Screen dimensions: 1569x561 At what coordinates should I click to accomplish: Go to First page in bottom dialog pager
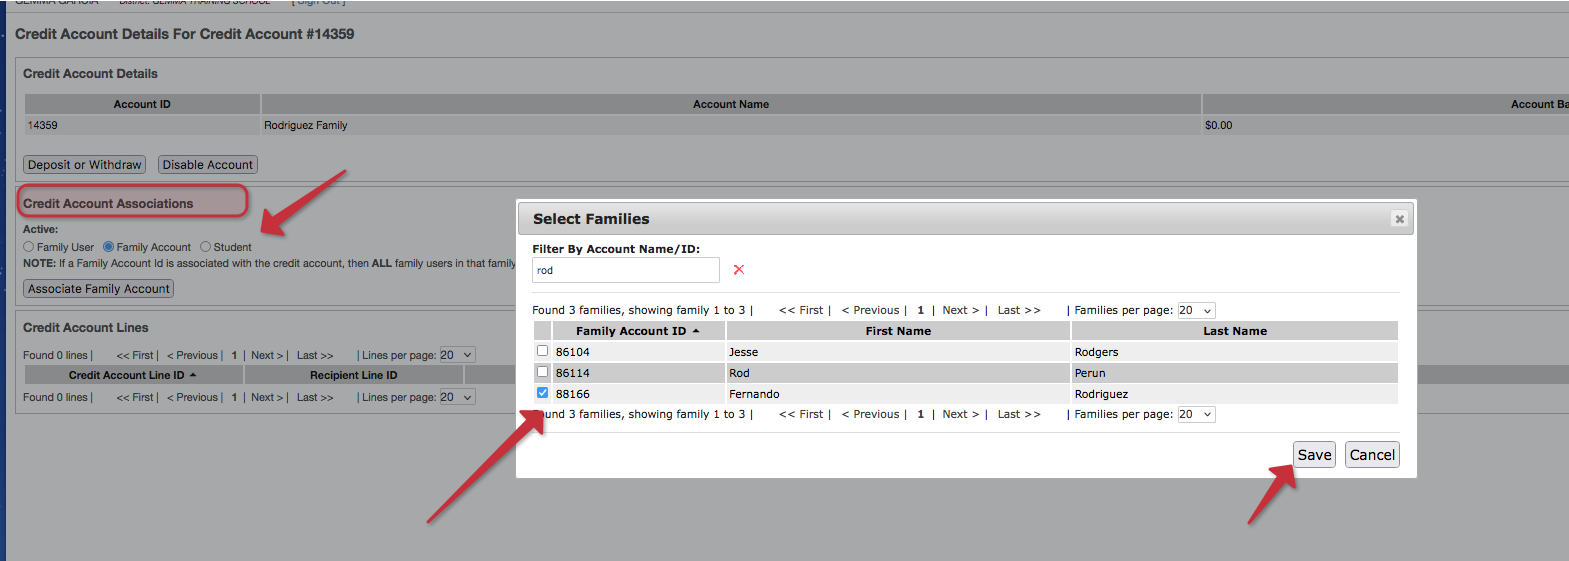(802, 414)
